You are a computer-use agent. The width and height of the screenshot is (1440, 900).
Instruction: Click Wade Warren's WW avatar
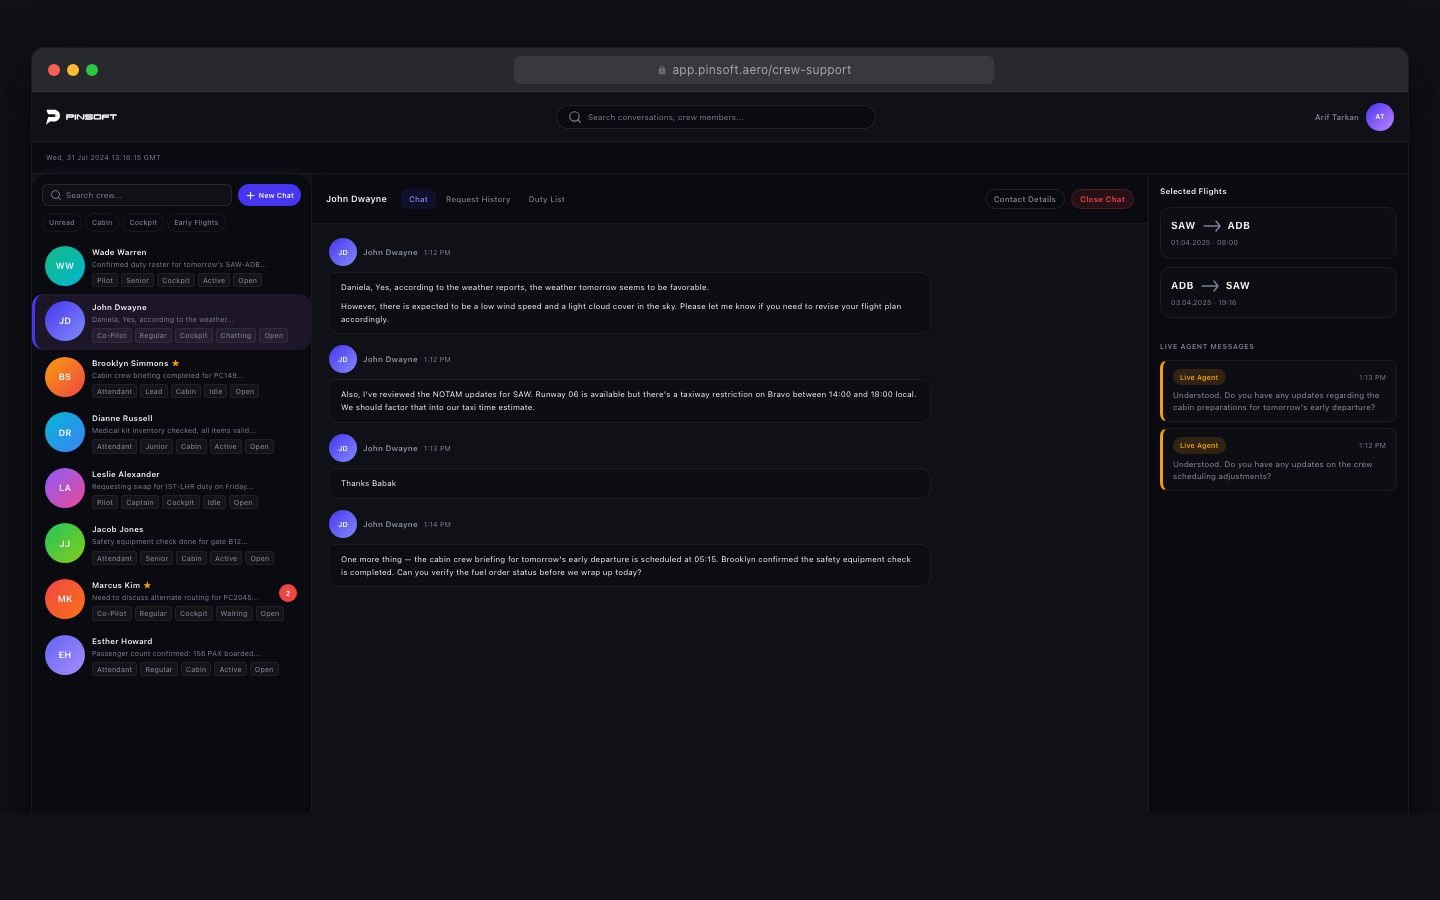click(x=65, y=266)
